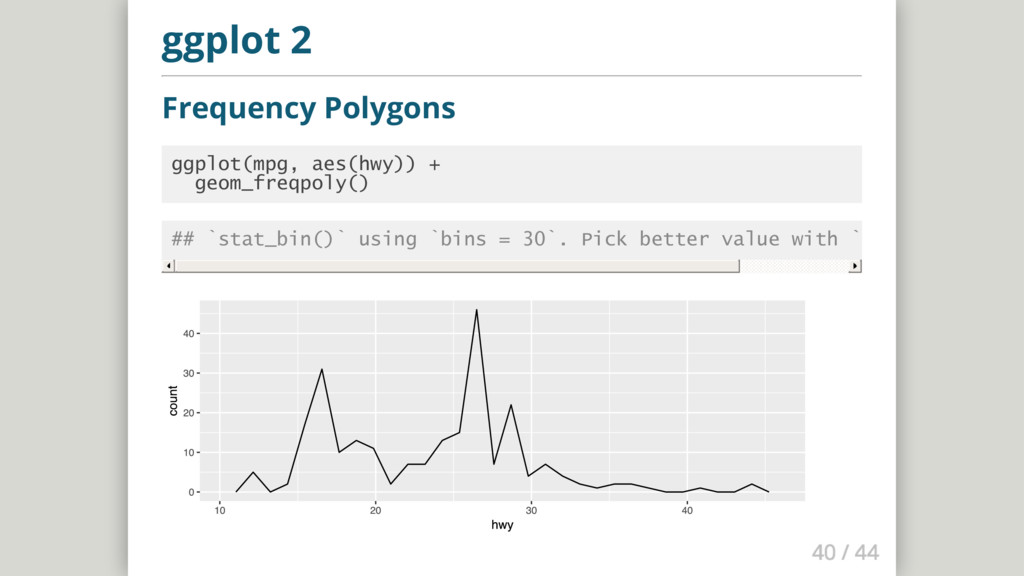Click the right scroll arrow of output box
This screenshot has height=576, width=1024.
pyautogui.click(x=855, y=266)
